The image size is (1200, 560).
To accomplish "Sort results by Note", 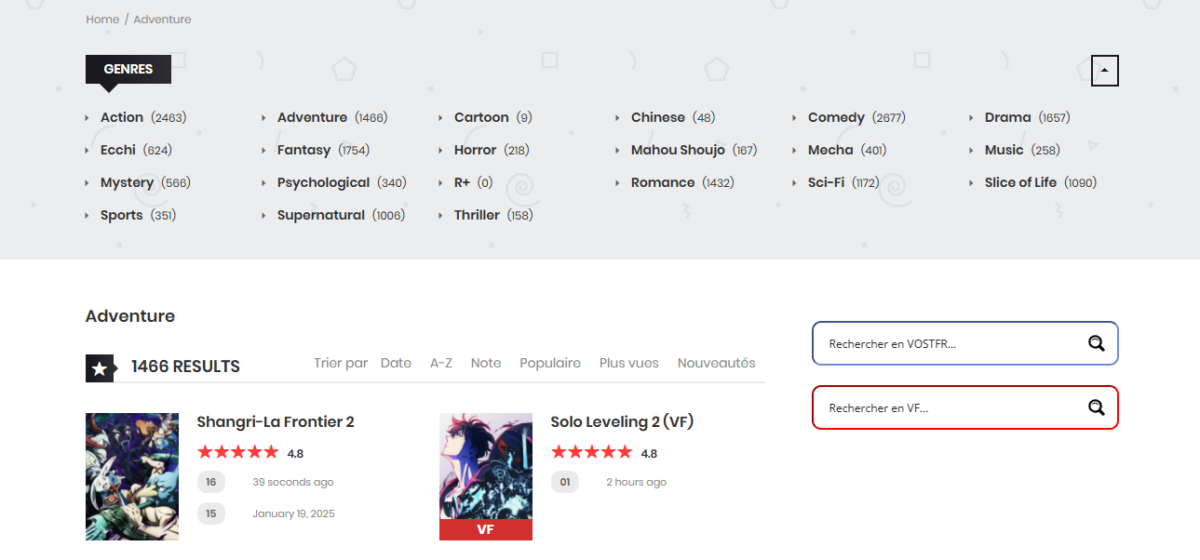I will (486, 363).
